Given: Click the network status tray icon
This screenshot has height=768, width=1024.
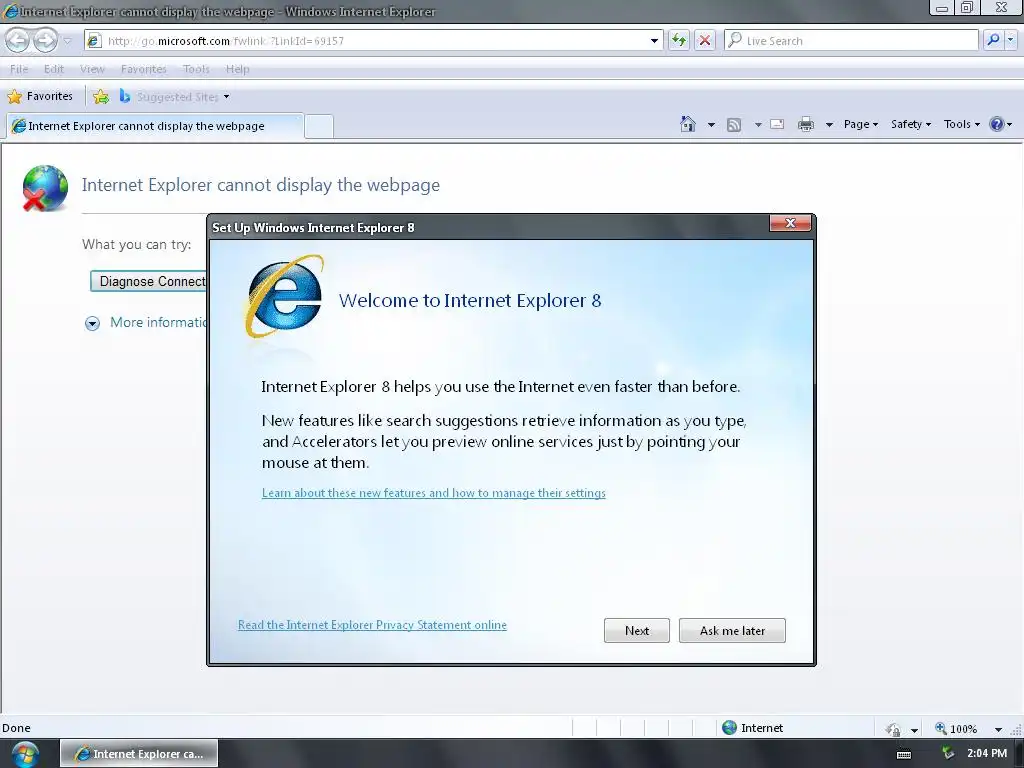Looking at the screenshot, I should coord(948,754).
